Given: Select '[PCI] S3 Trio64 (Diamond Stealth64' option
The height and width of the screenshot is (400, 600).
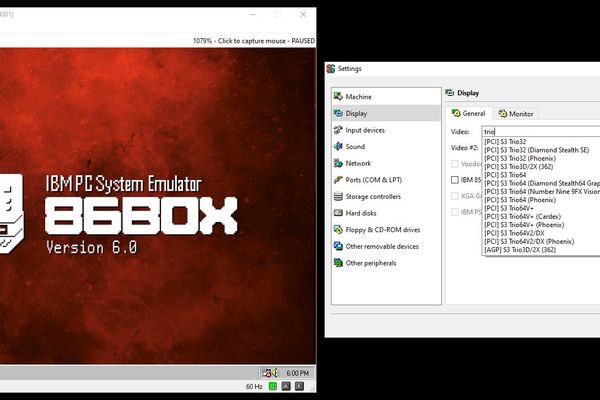Looking at the screenshot, I should [x=541, y=183].
